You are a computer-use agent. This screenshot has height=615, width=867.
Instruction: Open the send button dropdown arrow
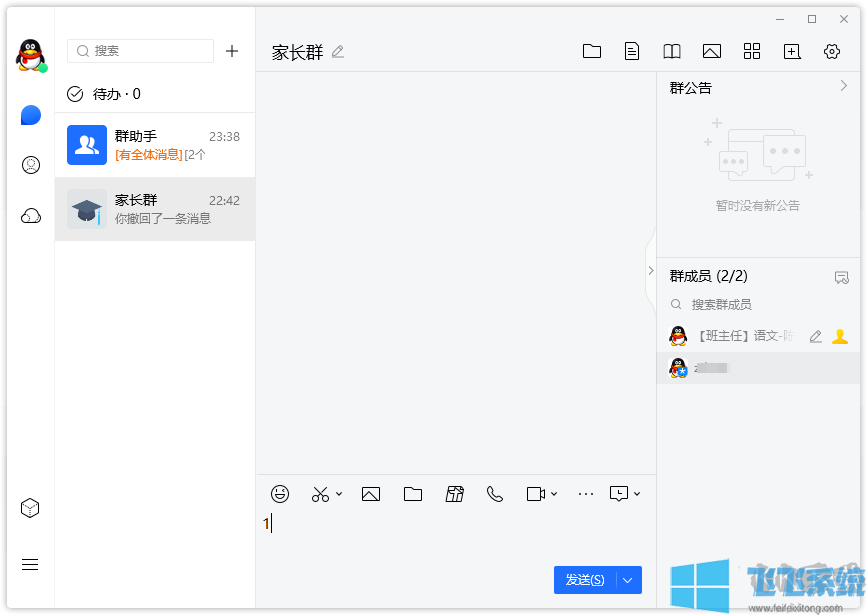pos(627,580)
